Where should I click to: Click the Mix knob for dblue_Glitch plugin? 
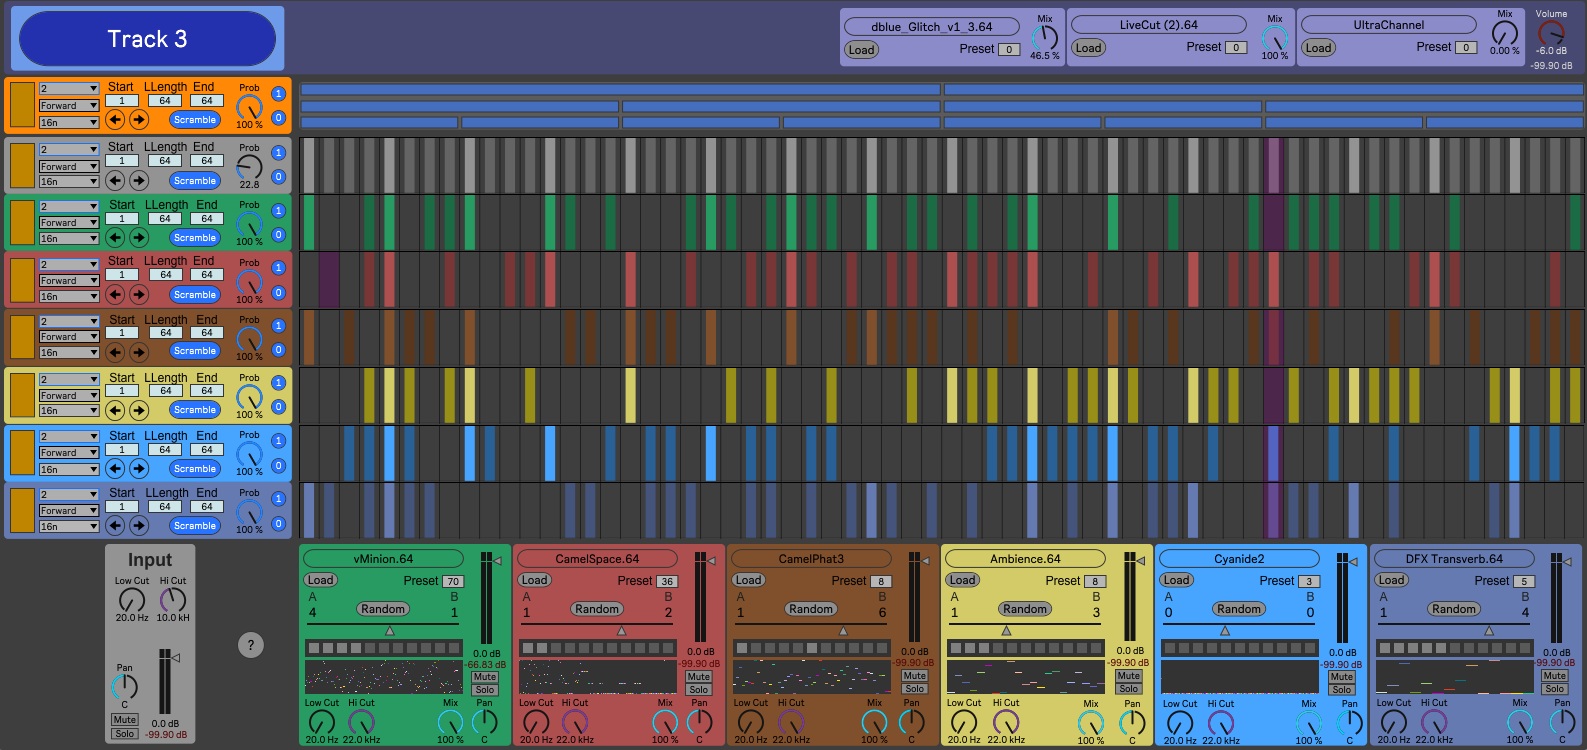pyautogui.click(x=1044, y=38)
